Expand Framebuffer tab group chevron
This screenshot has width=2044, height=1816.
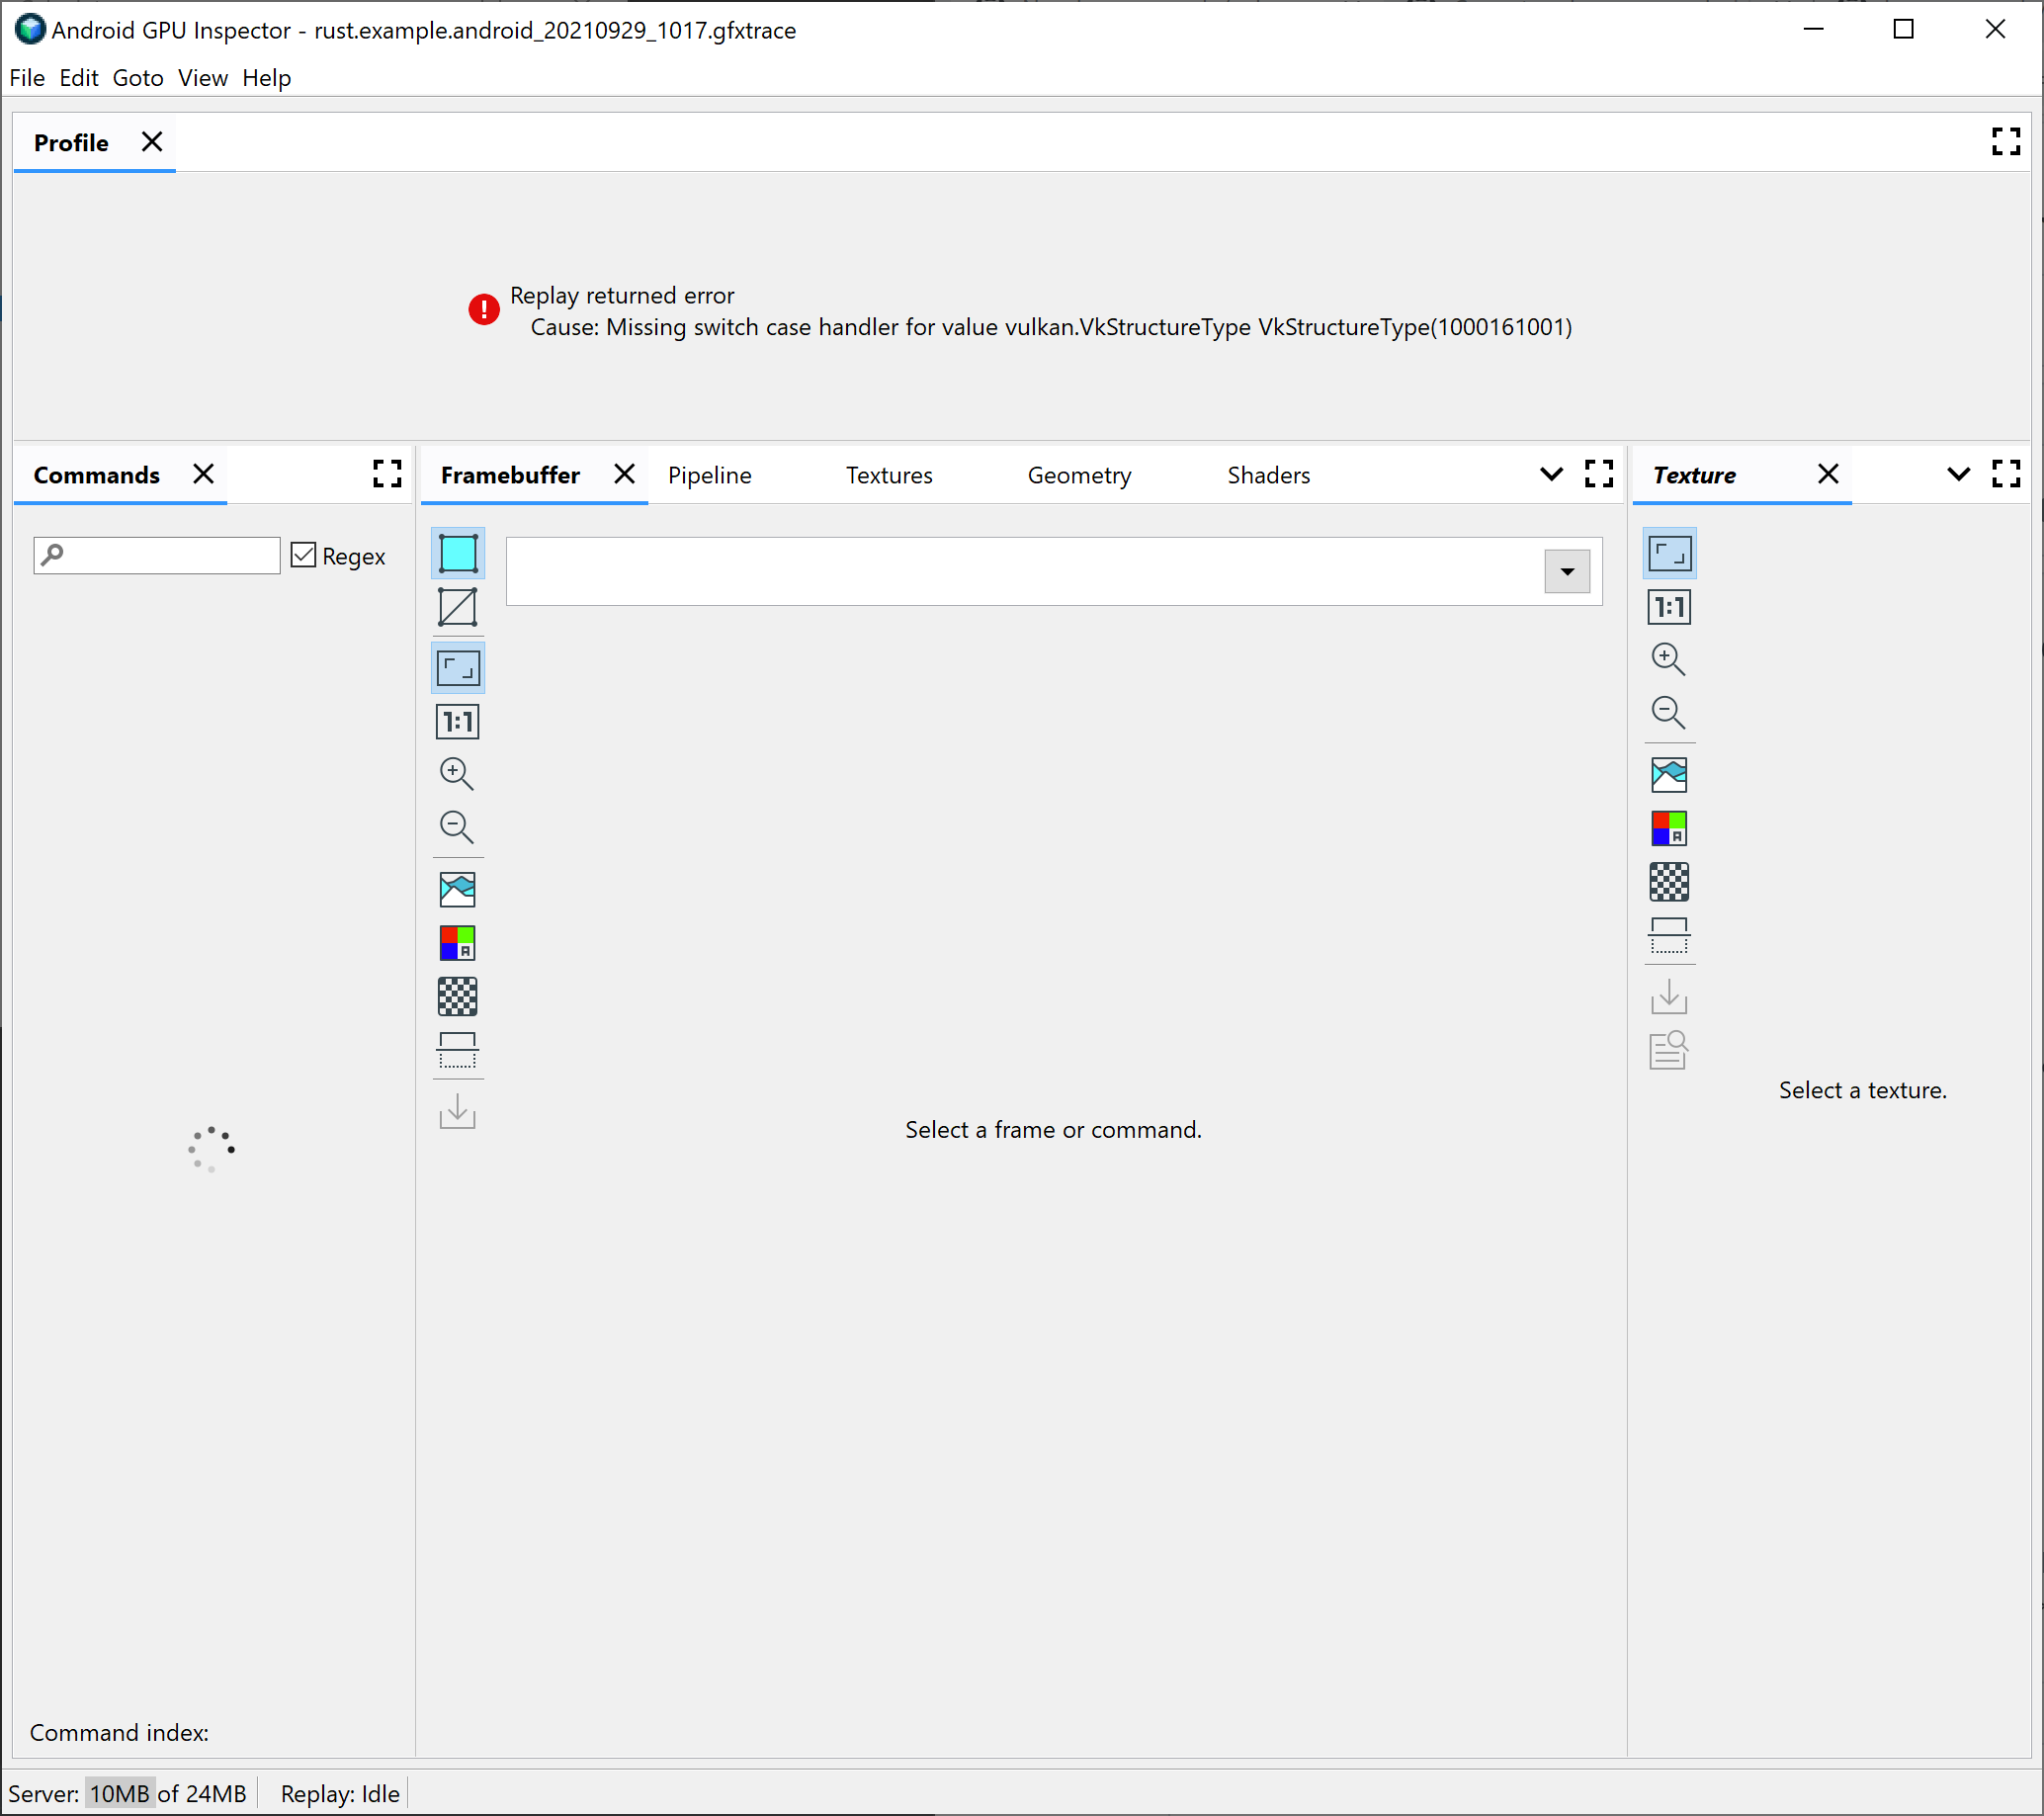[x=1550, y=474]
